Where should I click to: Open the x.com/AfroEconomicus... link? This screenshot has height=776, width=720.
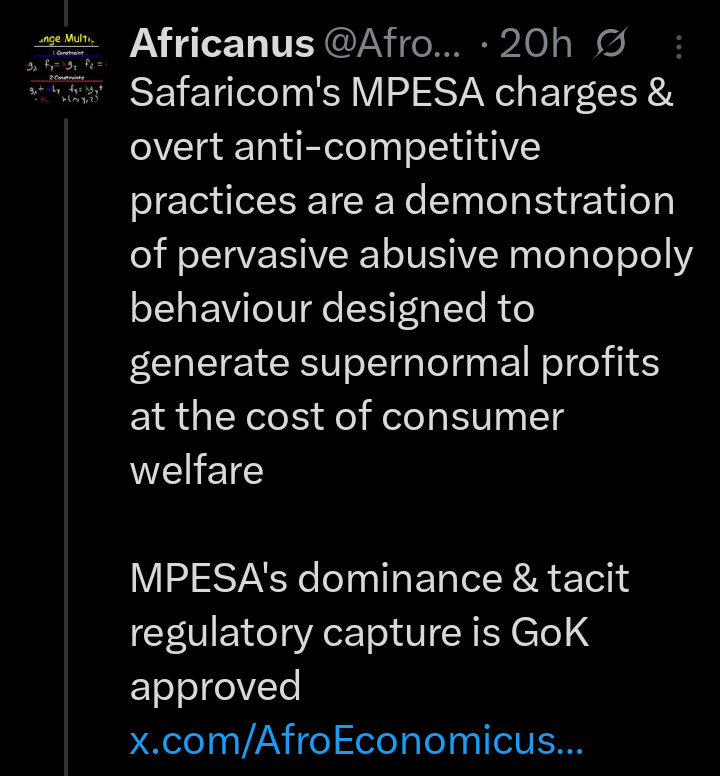pyautogui.click(x=356, y=741)
